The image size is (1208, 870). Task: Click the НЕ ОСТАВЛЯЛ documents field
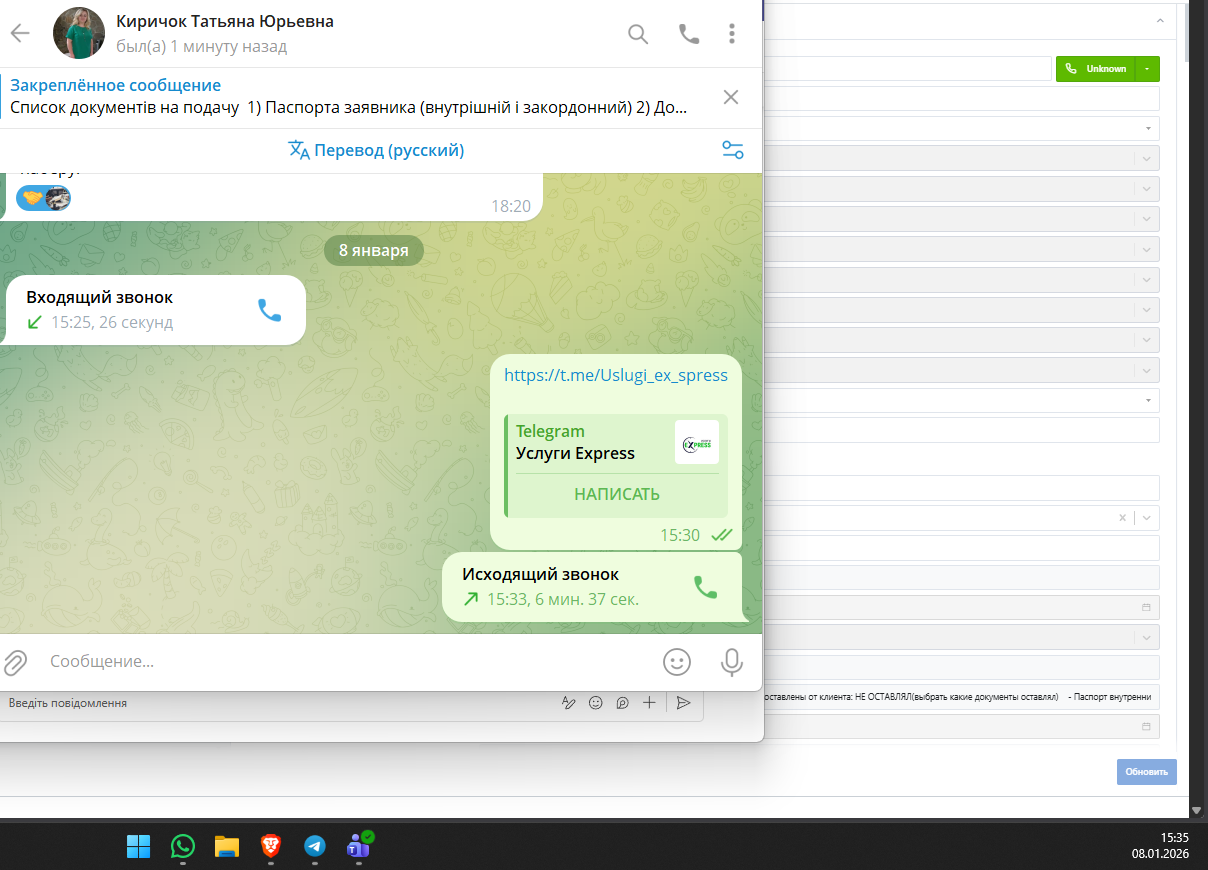[960, 697]
